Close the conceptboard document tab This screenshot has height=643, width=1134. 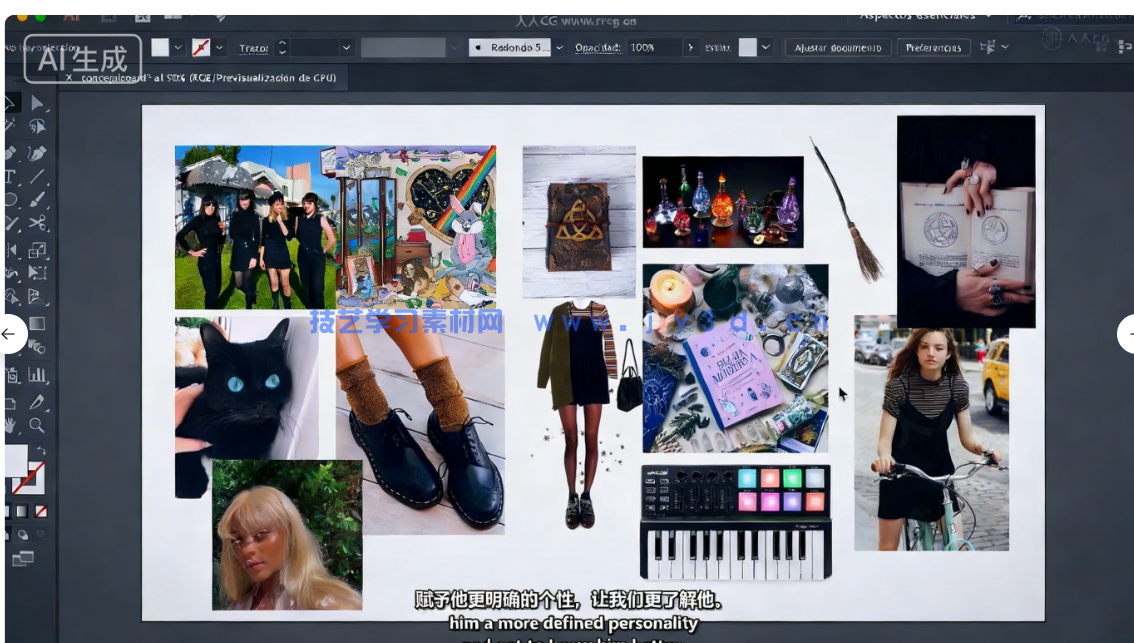tap(69, 77)
